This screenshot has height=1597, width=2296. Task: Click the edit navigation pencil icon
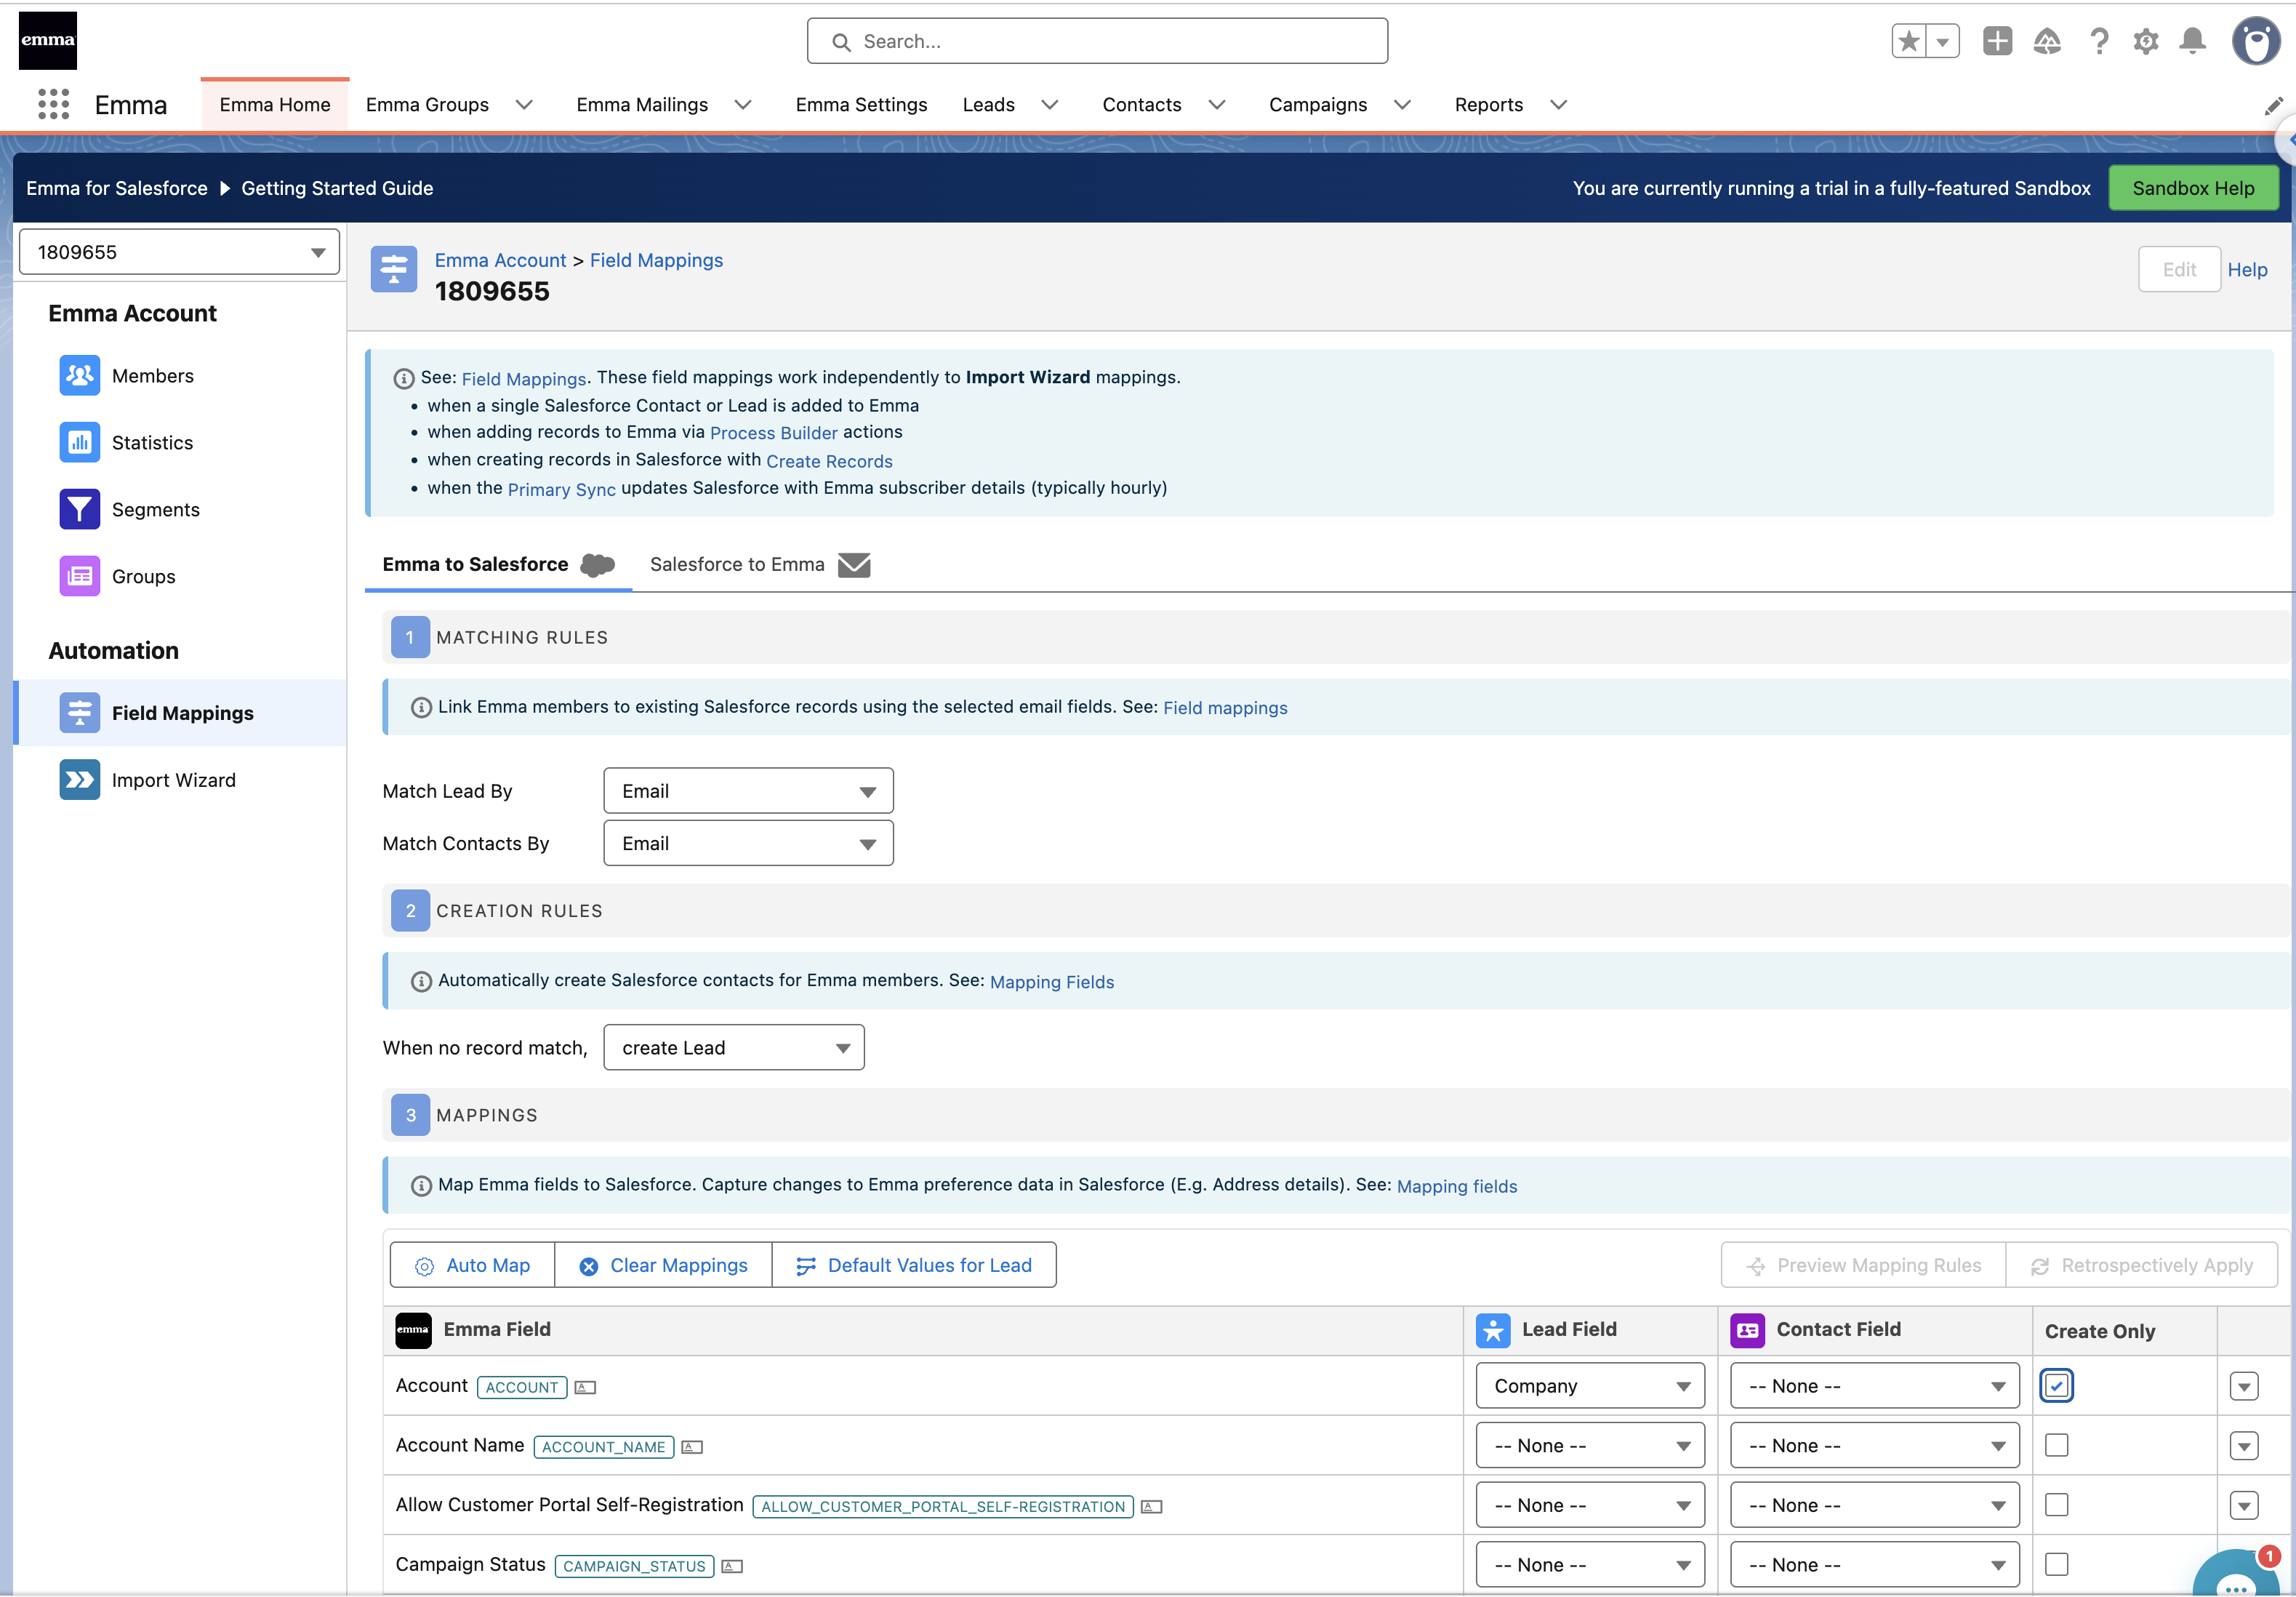(2273, 106)
